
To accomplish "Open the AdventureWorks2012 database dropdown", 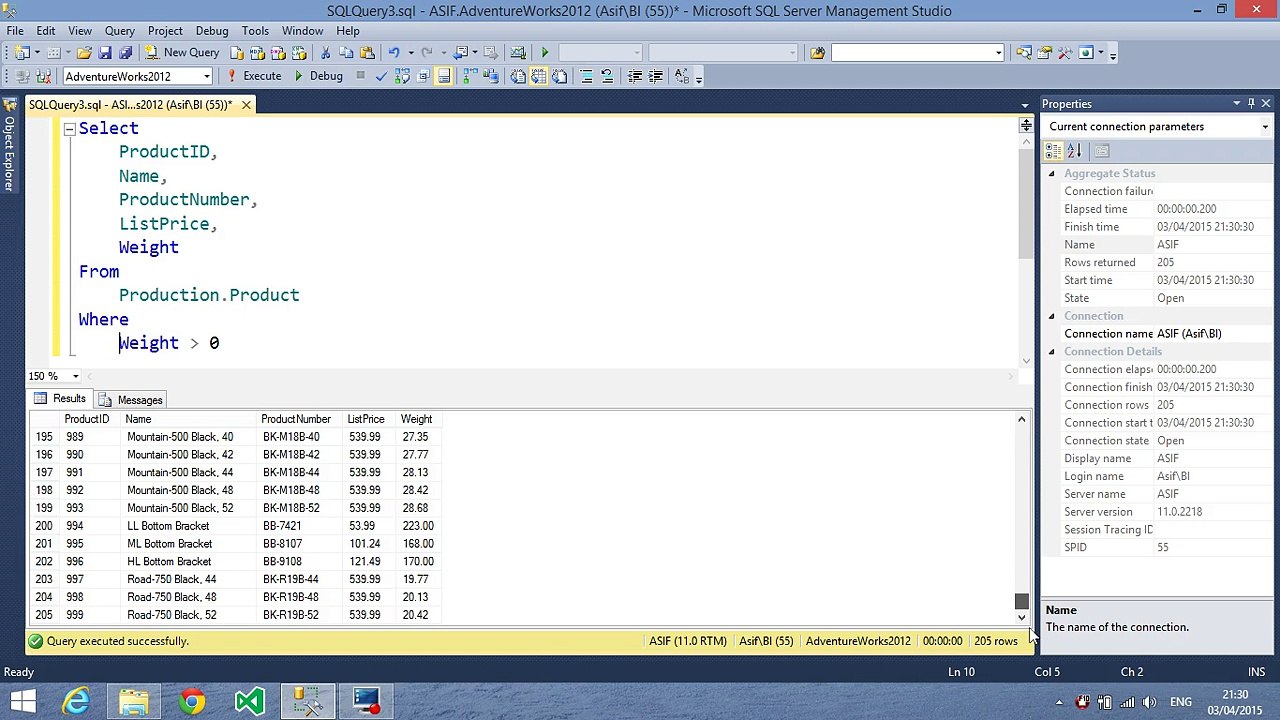I will 207,77.
